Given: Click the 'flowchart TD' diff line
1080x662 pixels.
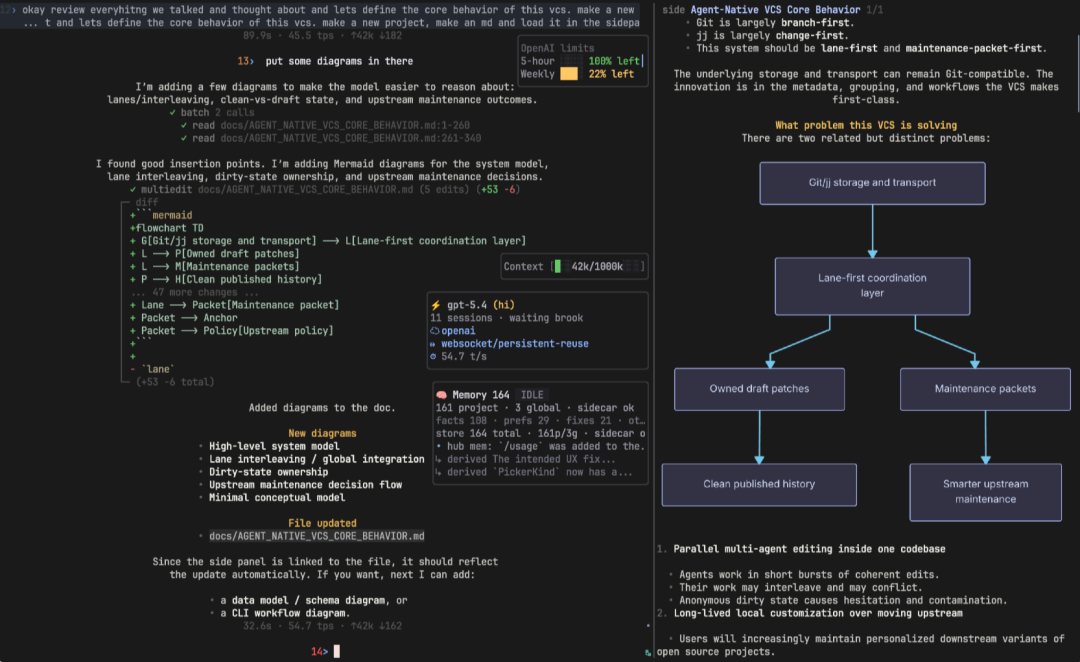Looking at the screenshot, I should click(x=169, y=228).
